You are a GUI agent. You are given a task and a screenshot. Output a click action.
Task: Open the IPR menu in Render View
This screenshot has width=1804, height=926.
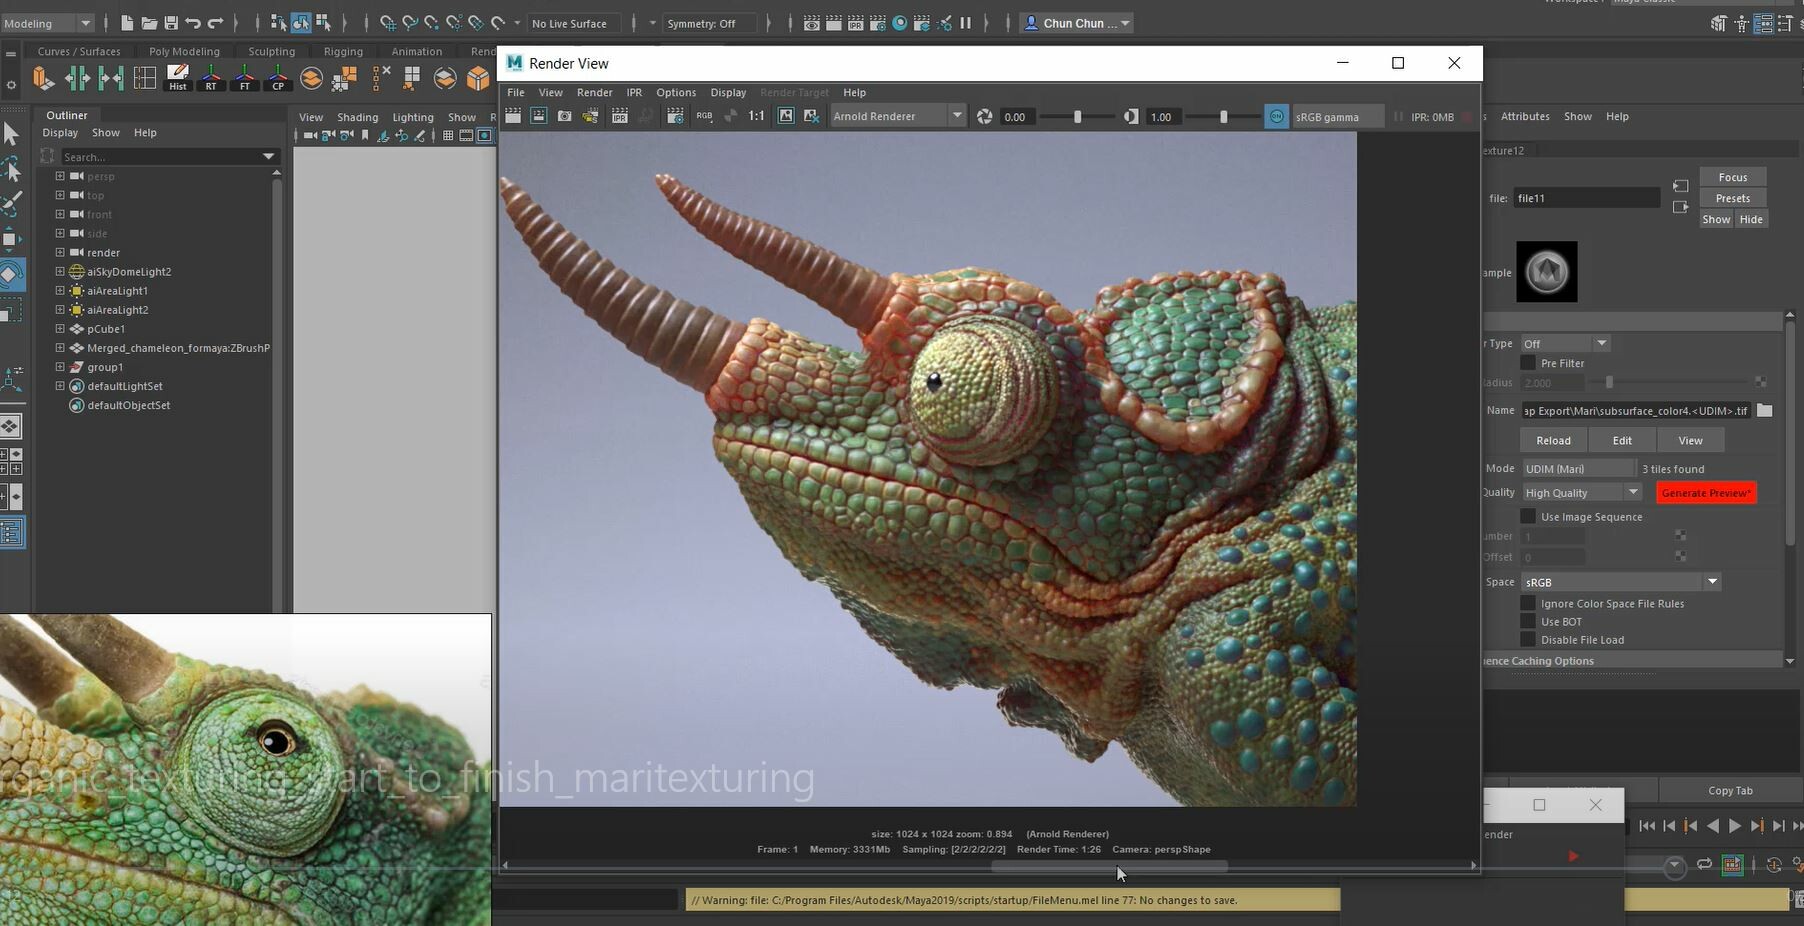click(634, 92)
